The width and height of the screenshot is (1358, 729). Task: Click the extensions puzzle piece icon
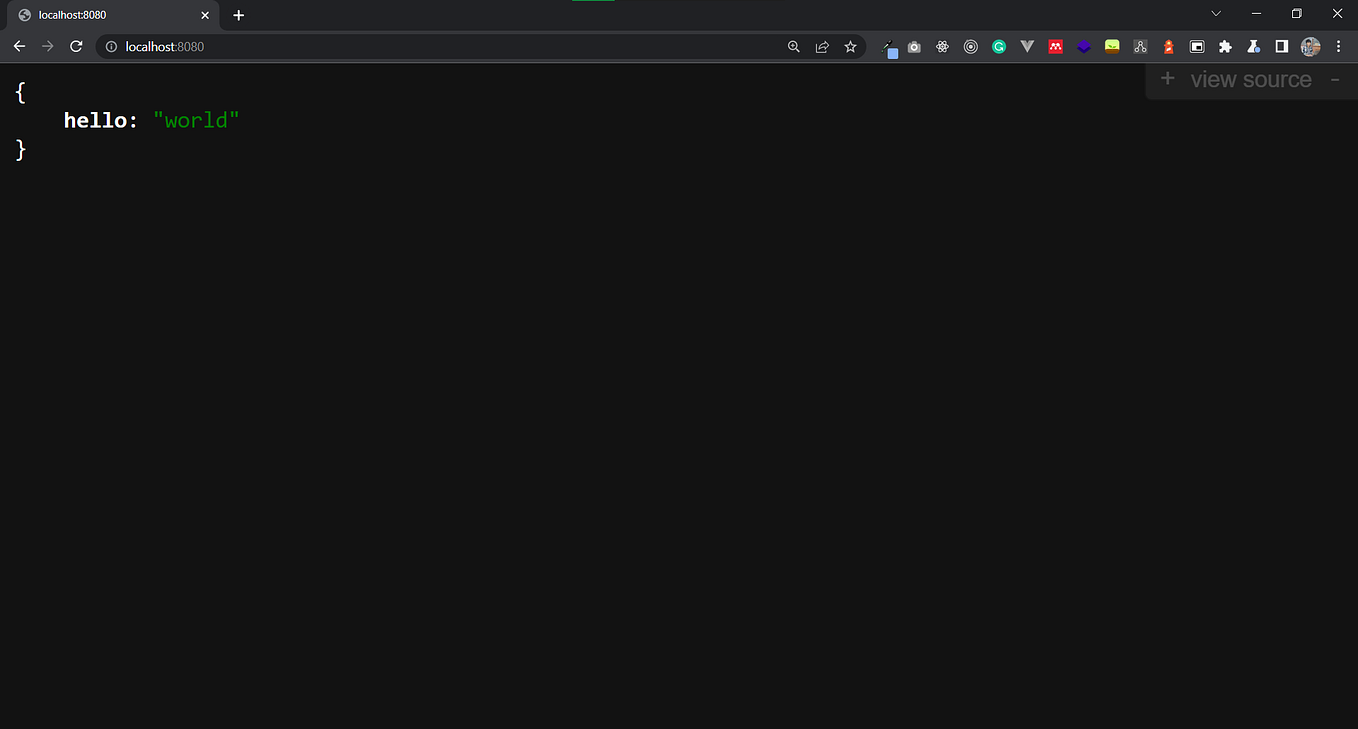pyautogui.click(x=1225, y=46)
